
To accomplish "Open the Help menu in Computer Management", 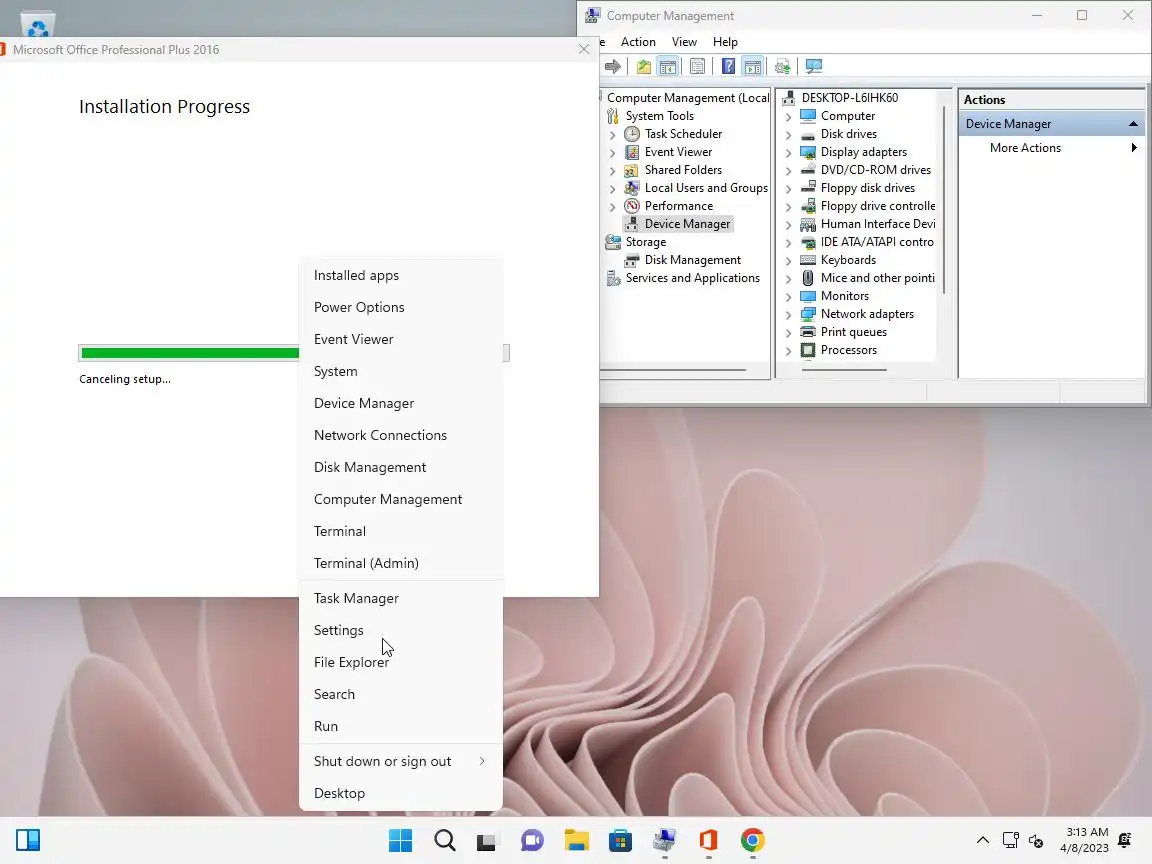I will click(x=725, y=42).
